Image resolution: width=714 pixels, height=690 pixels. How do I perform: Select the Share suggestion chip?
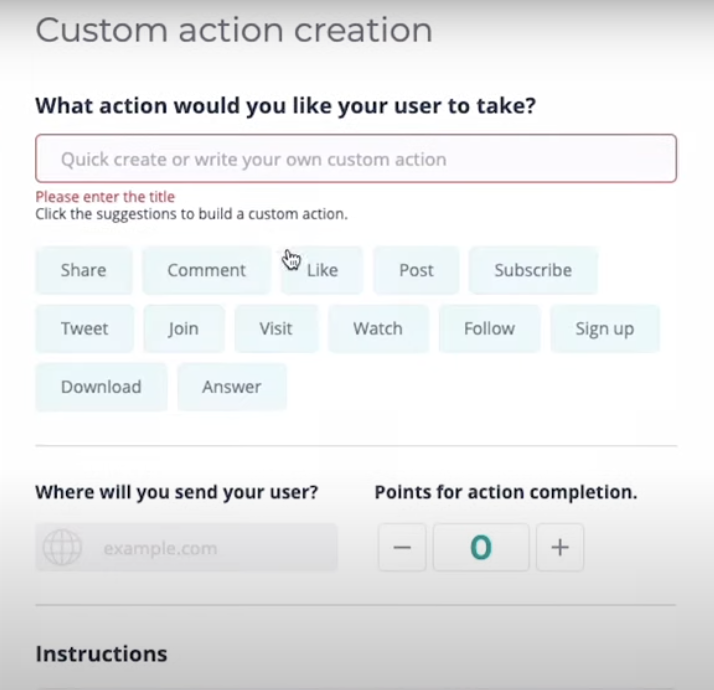tap(84, 270)
